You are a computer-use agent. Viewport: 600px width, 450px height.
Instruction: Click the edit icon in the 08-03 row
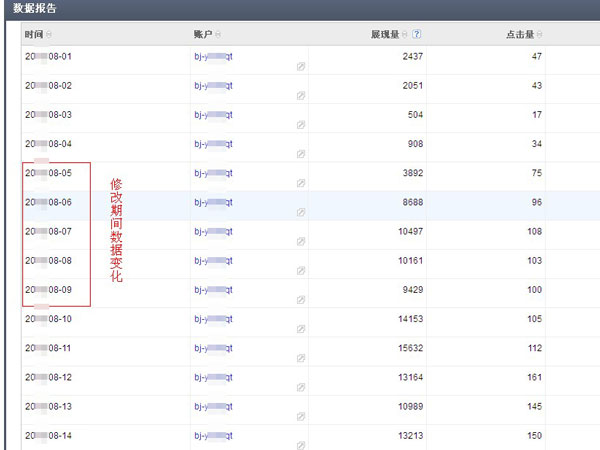[x=301, y=125]
